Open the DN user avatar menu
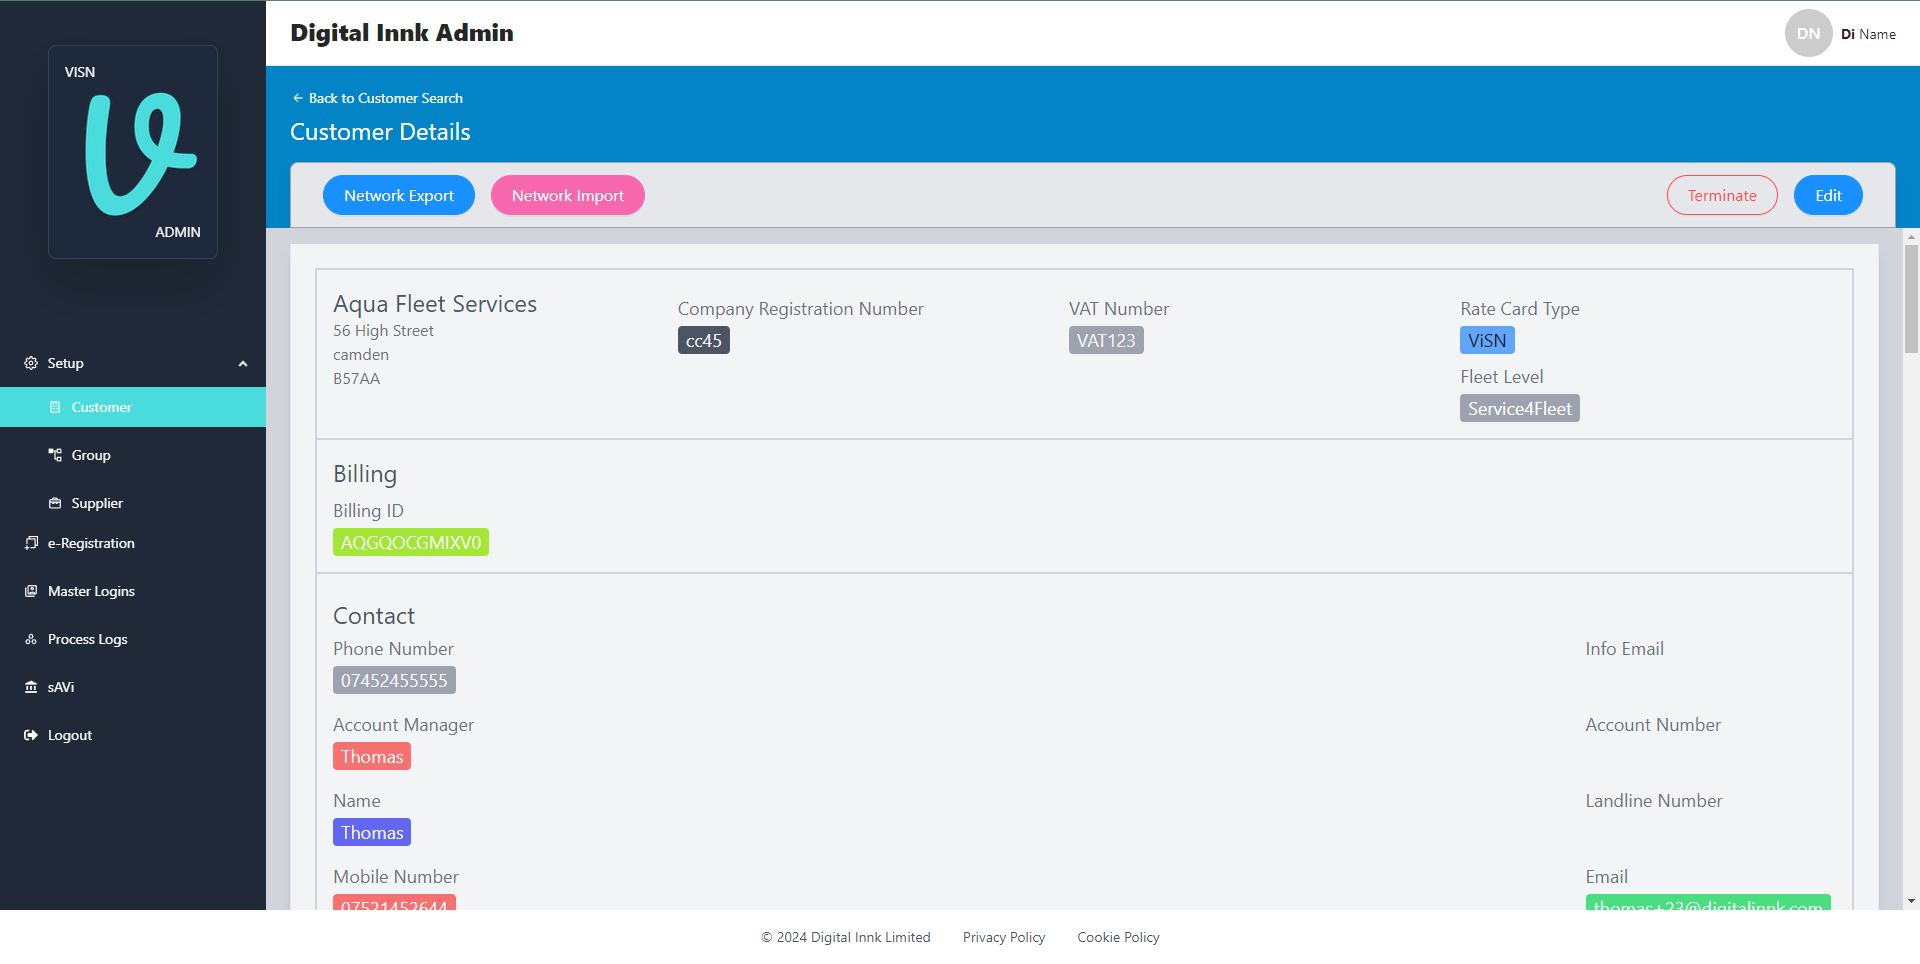 [x=1808, y=34]
